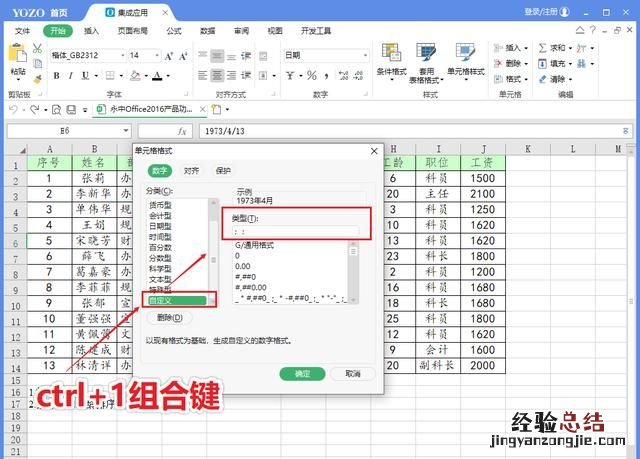The image size is (640, 459).
Task: Click 取消 in cell format dialog
Action: (x=353, y=374)
